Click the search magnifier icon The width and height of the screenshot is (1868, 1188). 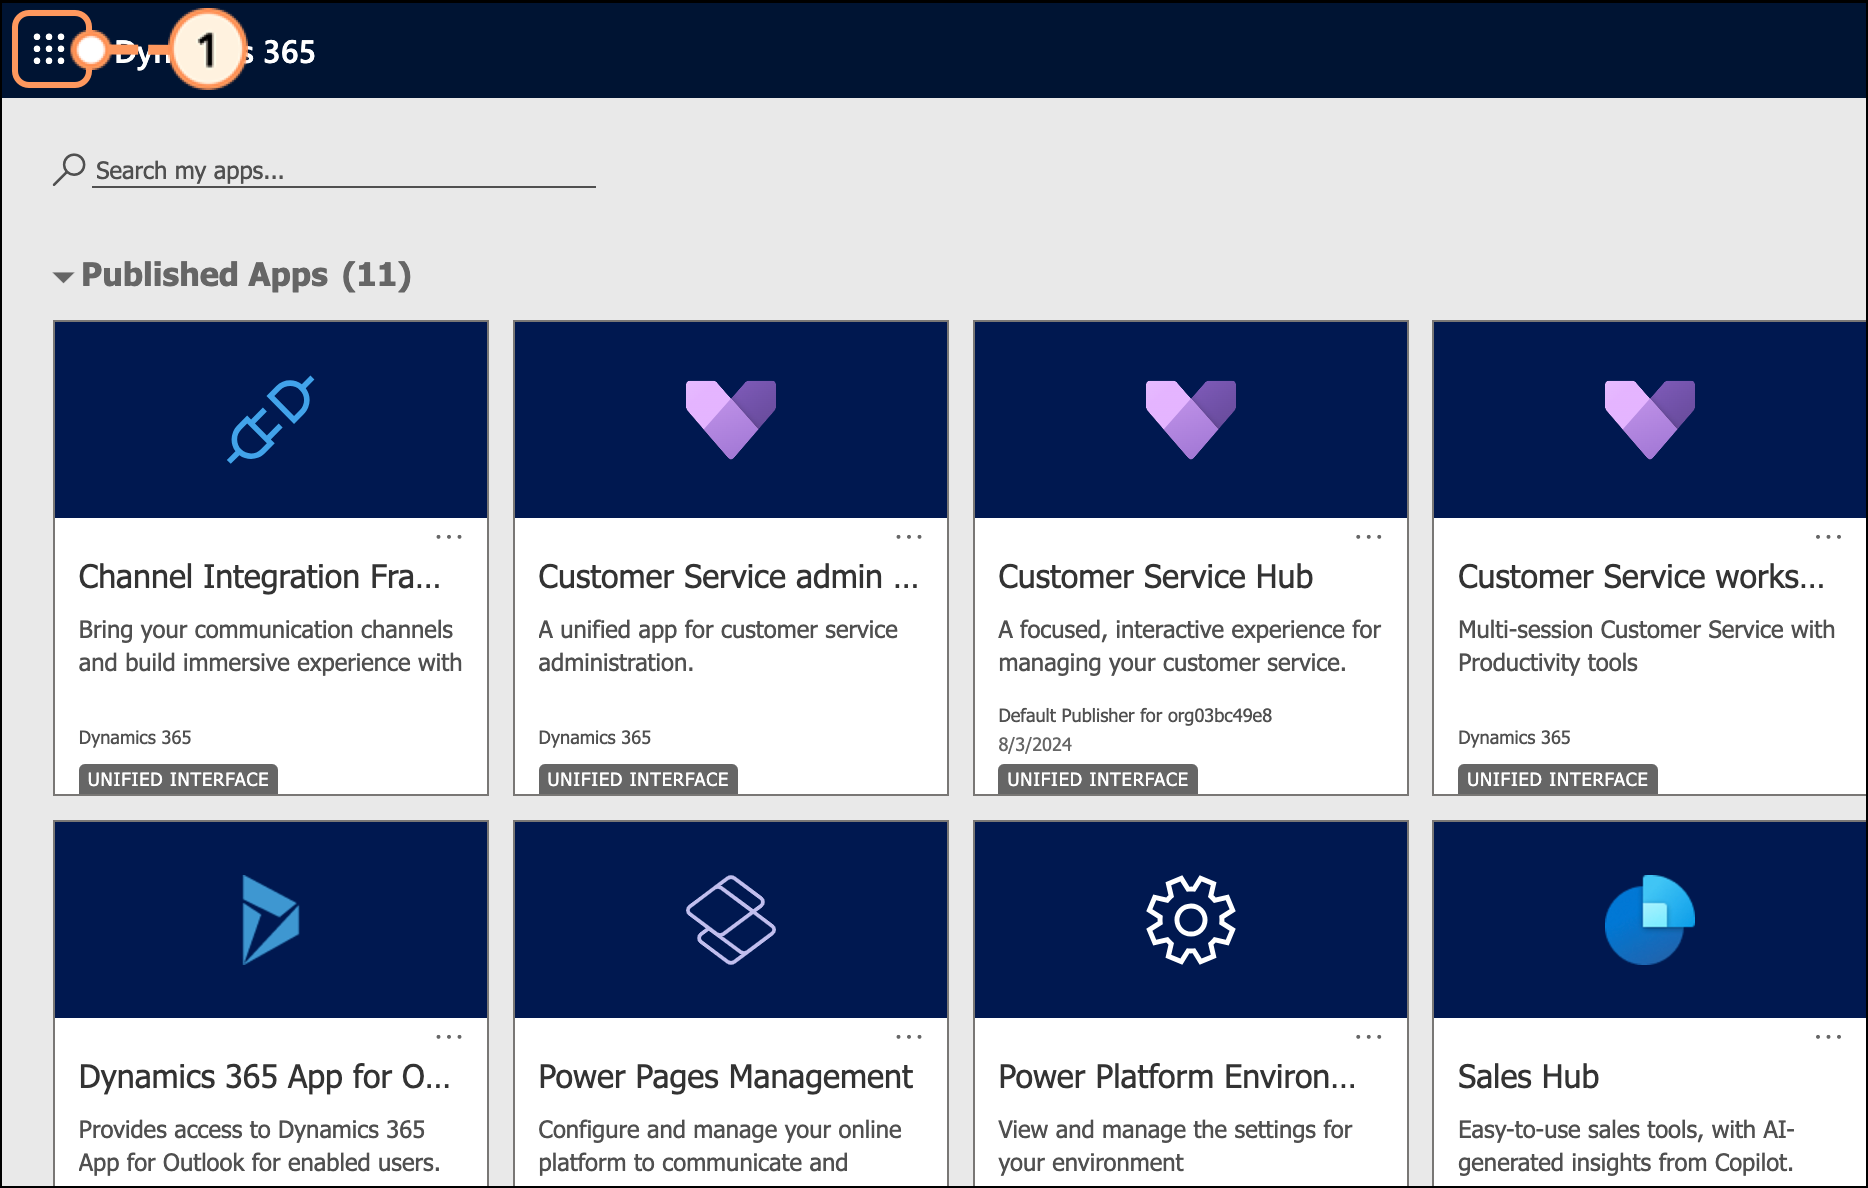click(x=69, y=169)
